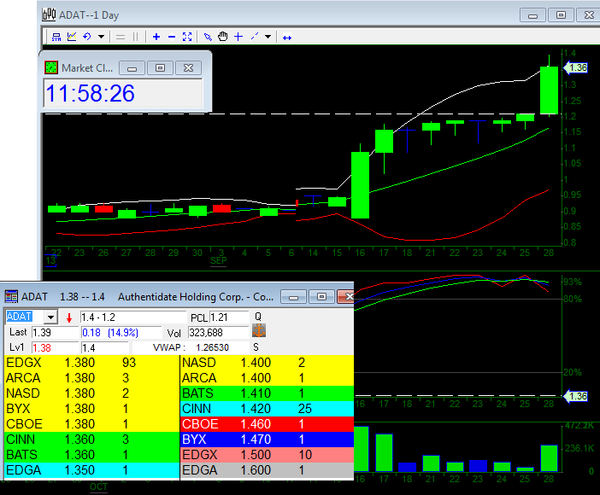Click the 1.36 price marker on chart axis
Screen dimensions: 600x495
[576, 68]
